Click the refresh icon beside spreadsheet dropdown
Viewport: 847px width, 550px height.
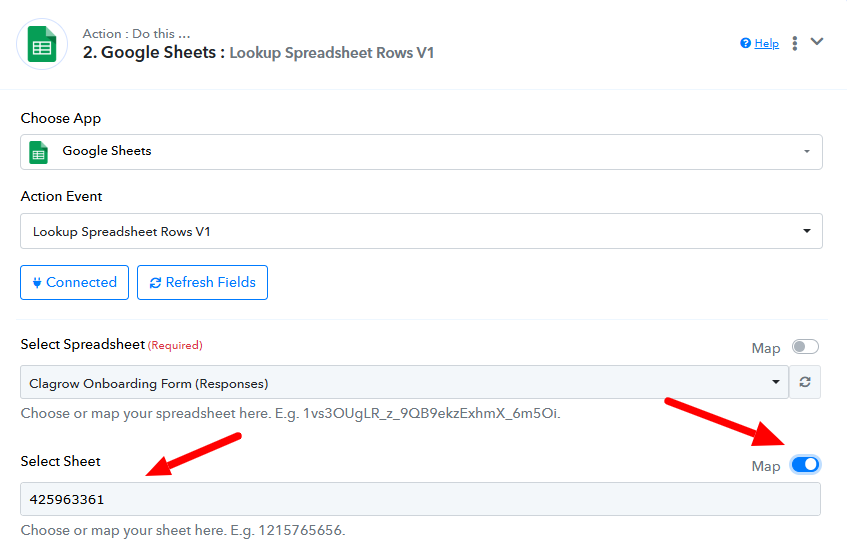pos(805,383)
